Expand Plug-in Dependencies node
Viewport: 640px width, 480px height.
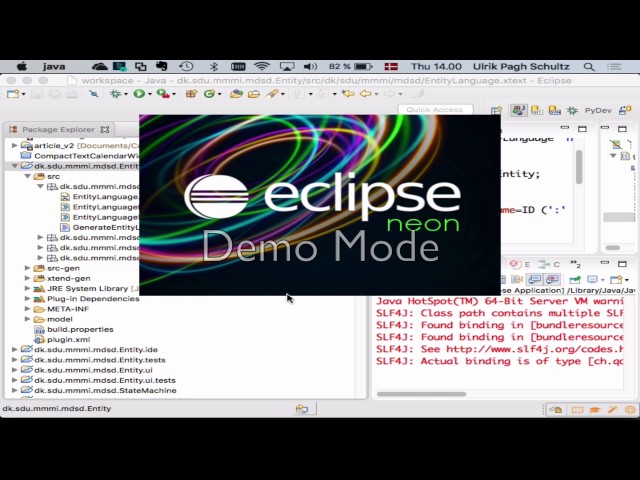tap(27, 298)
